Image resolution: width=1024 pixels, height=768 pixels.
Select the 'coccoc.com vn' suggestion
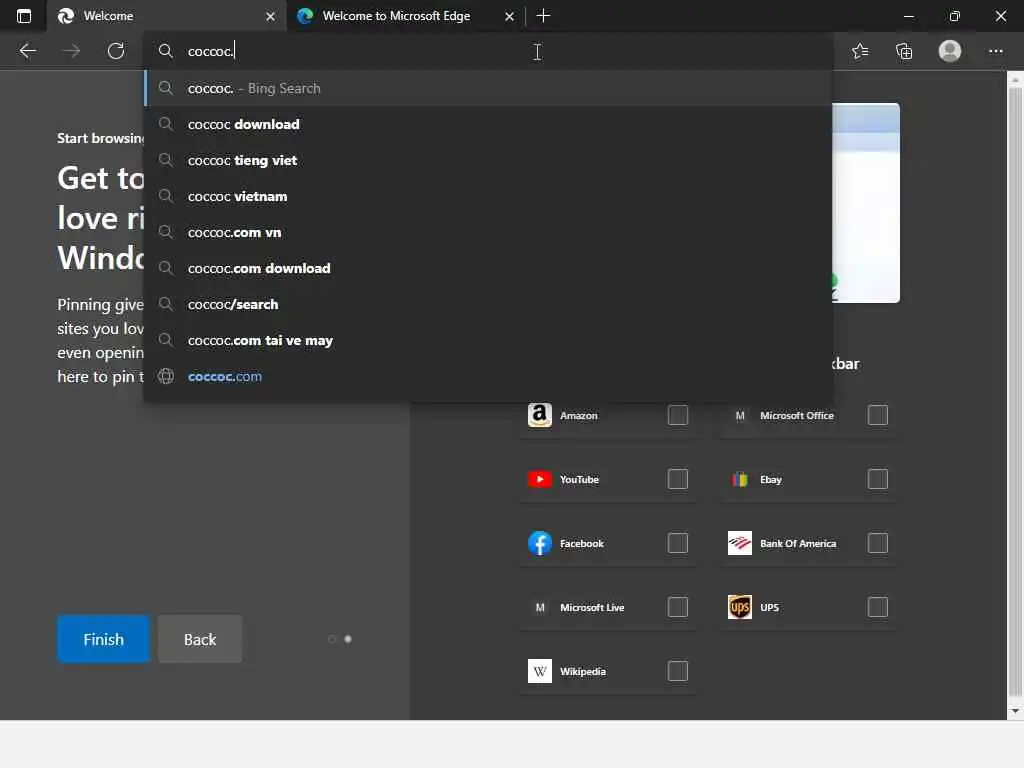click(x=488, y=232)
